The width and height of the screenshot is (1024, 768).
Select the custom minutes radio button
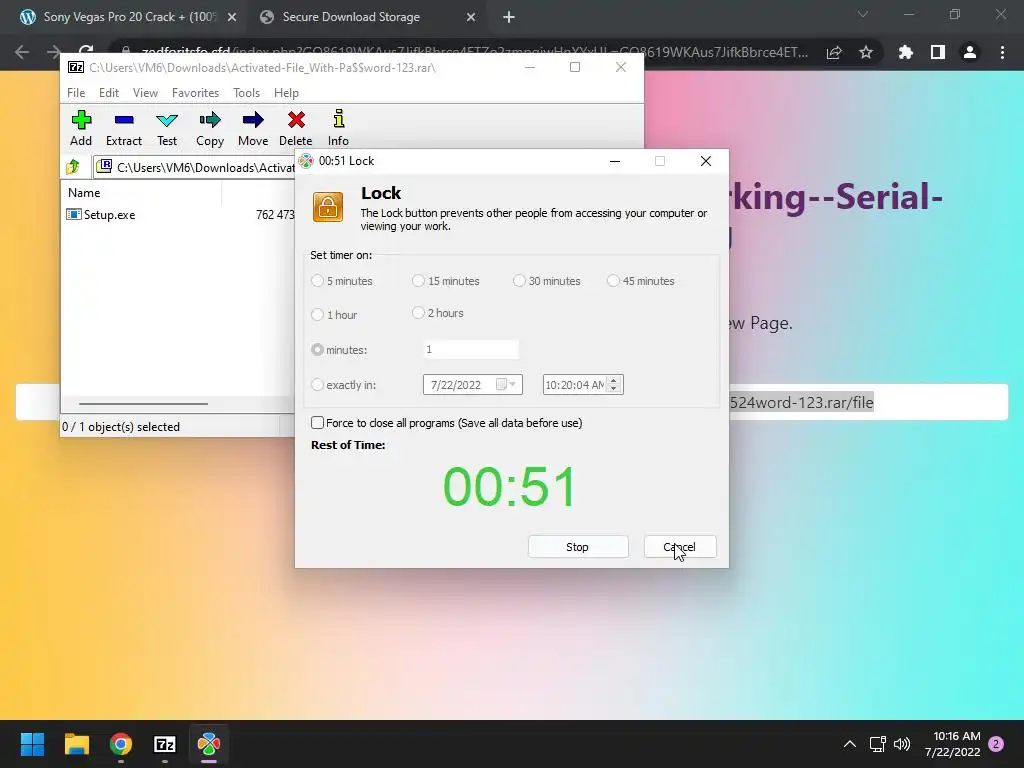point(317,349)
